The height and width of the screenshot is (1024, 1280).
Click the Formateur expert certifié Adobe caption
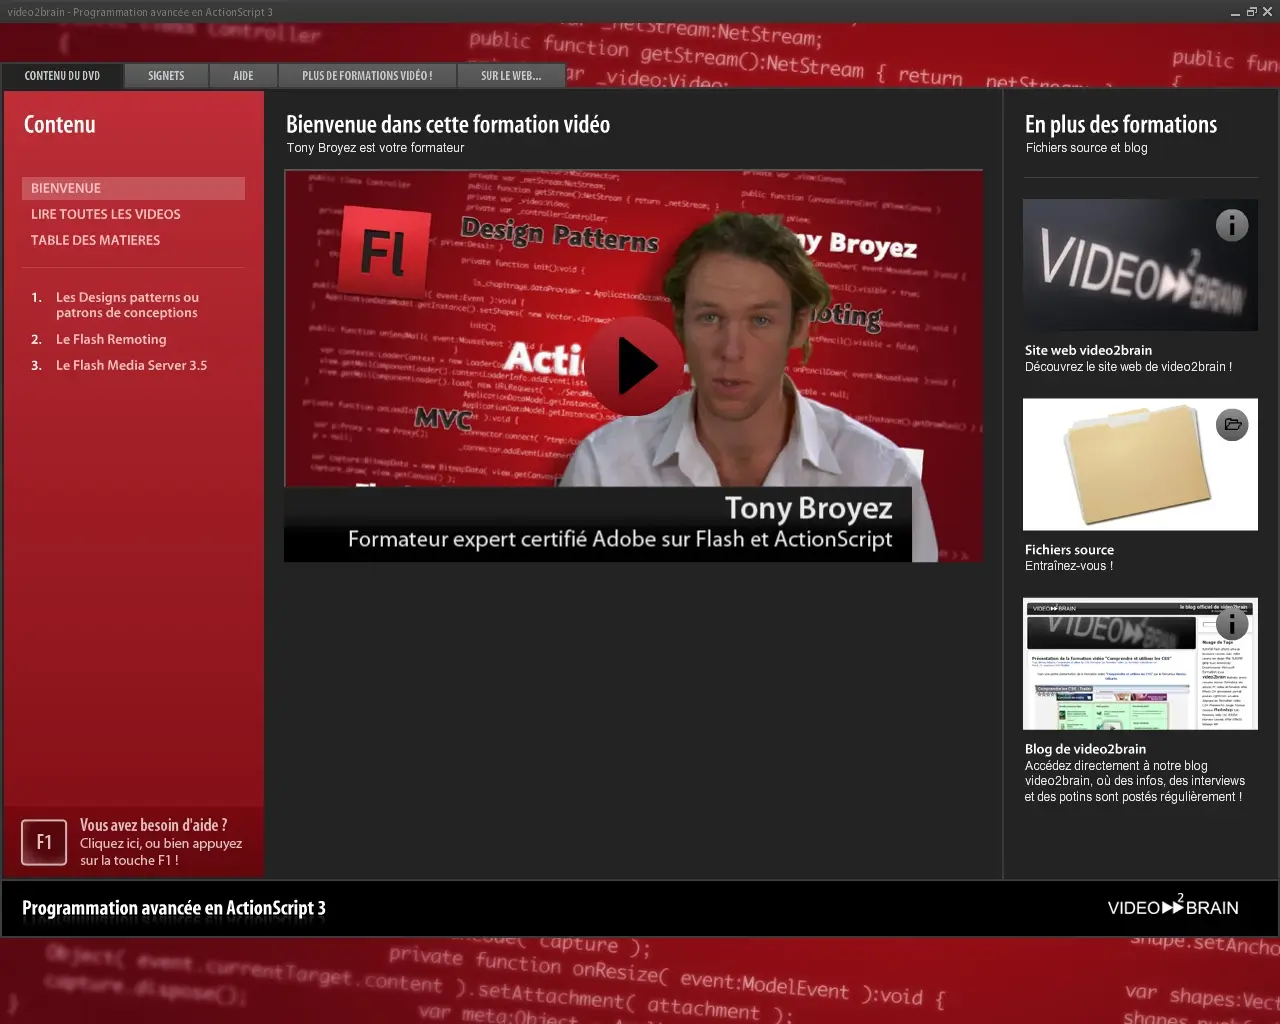point(620,539)
